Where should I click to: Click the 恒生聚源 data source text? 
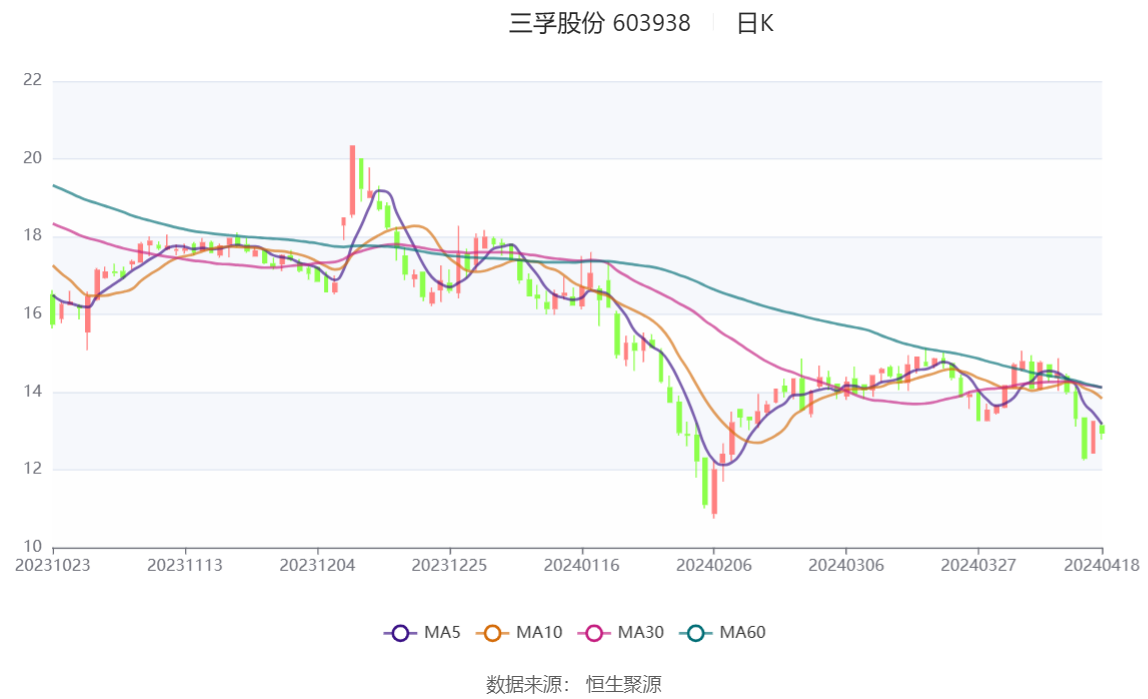tap(624, 685)
